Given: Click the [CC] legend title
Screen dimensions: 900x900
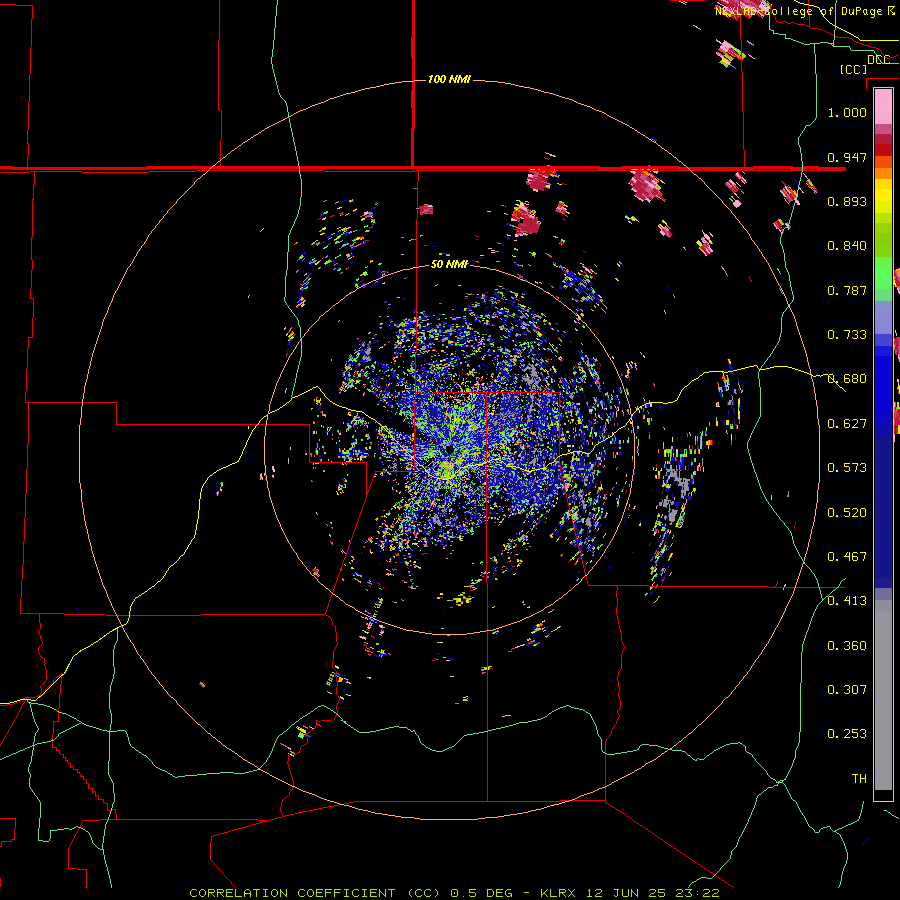Looking at the screenshot, I should (853, 69).
